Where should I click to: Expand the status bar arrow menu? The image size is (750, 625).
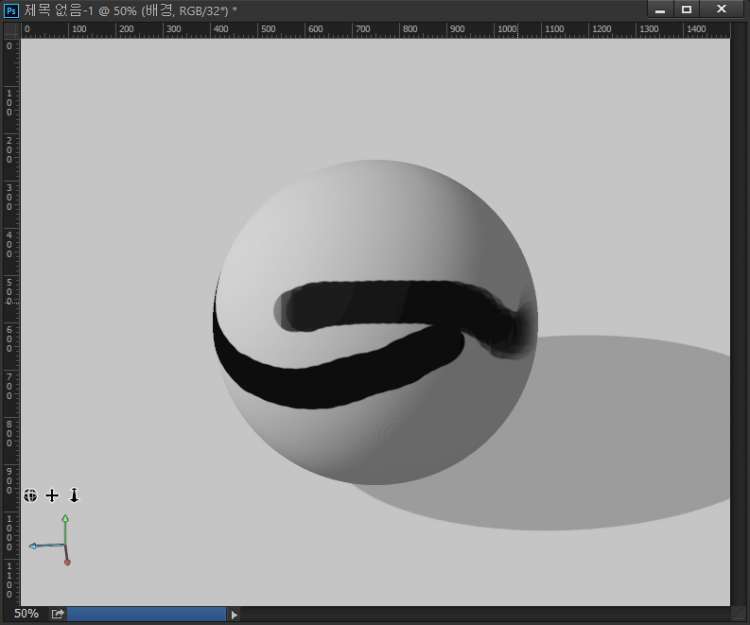tap(235, 614)
